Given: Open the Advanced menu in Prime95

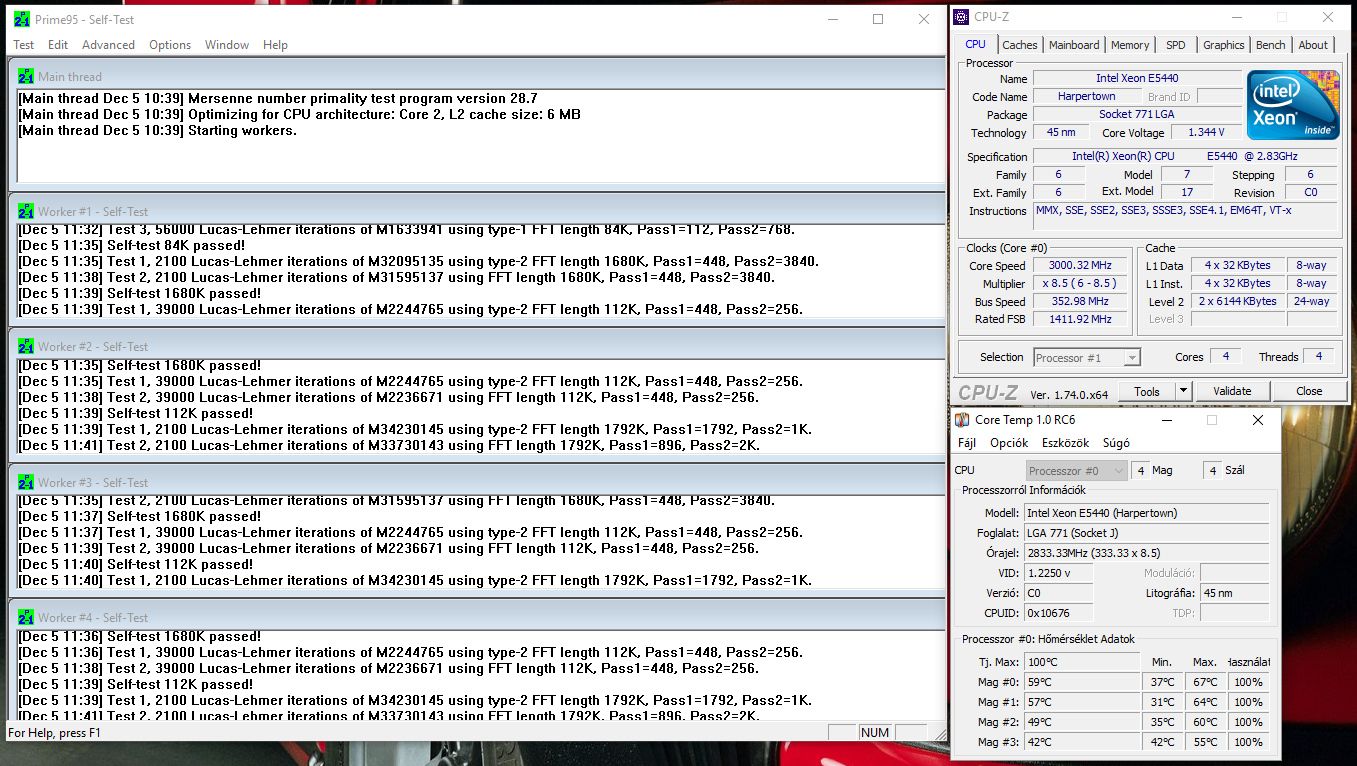Looking at the screenshot, I should (x=108, y=45).
